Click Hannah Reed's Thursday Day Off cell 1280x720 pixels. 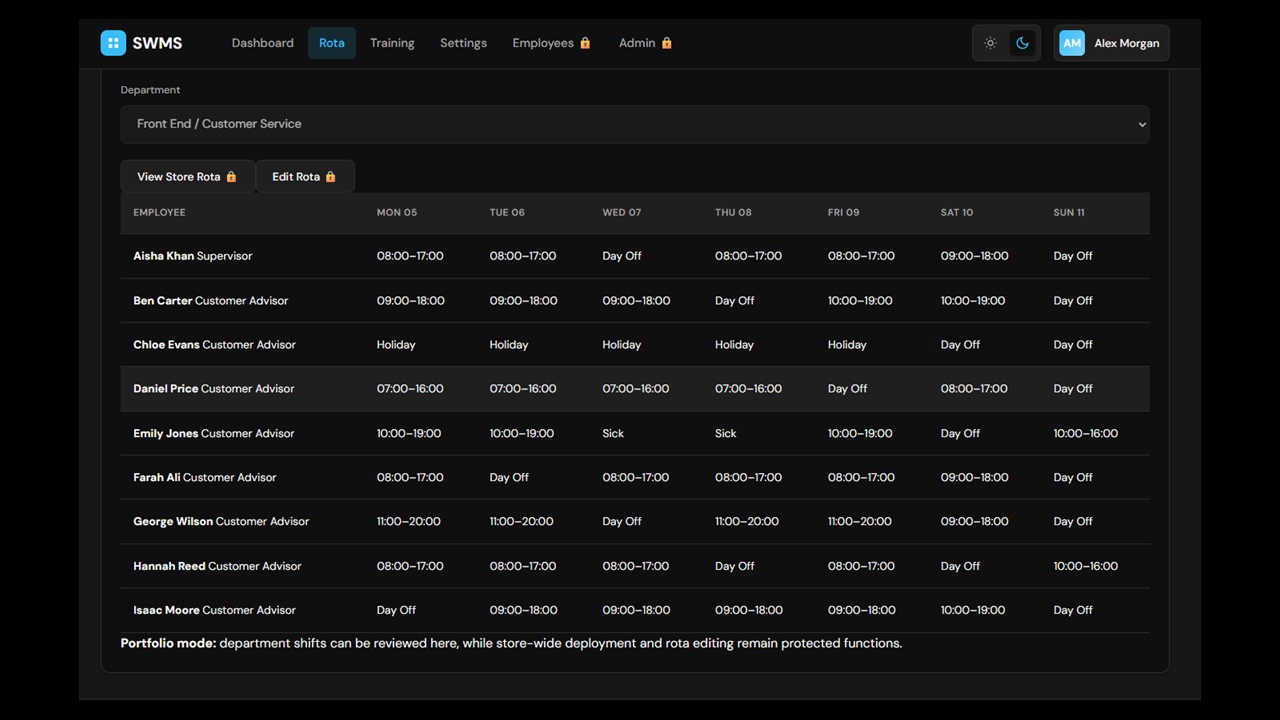pos(735,566)
